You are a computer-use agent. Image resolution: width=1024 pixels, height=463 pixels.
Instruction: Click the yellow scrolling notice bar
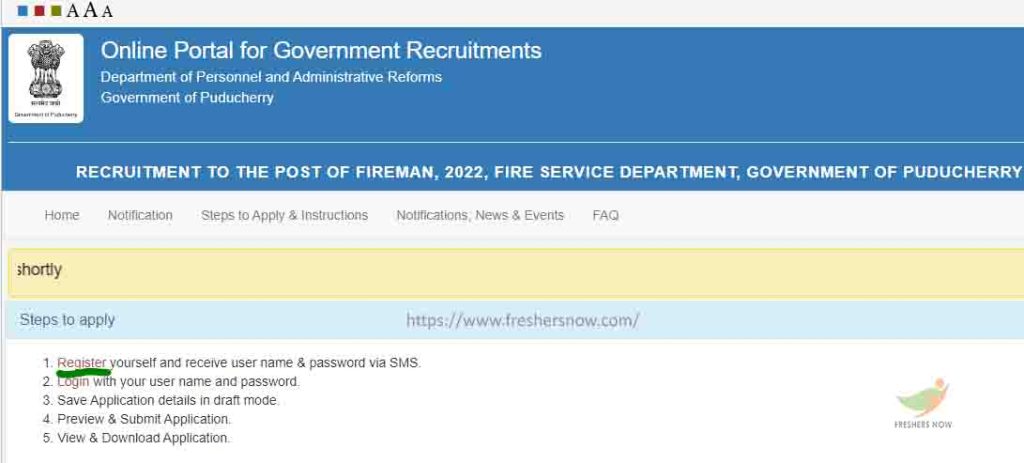pos(516,272)
